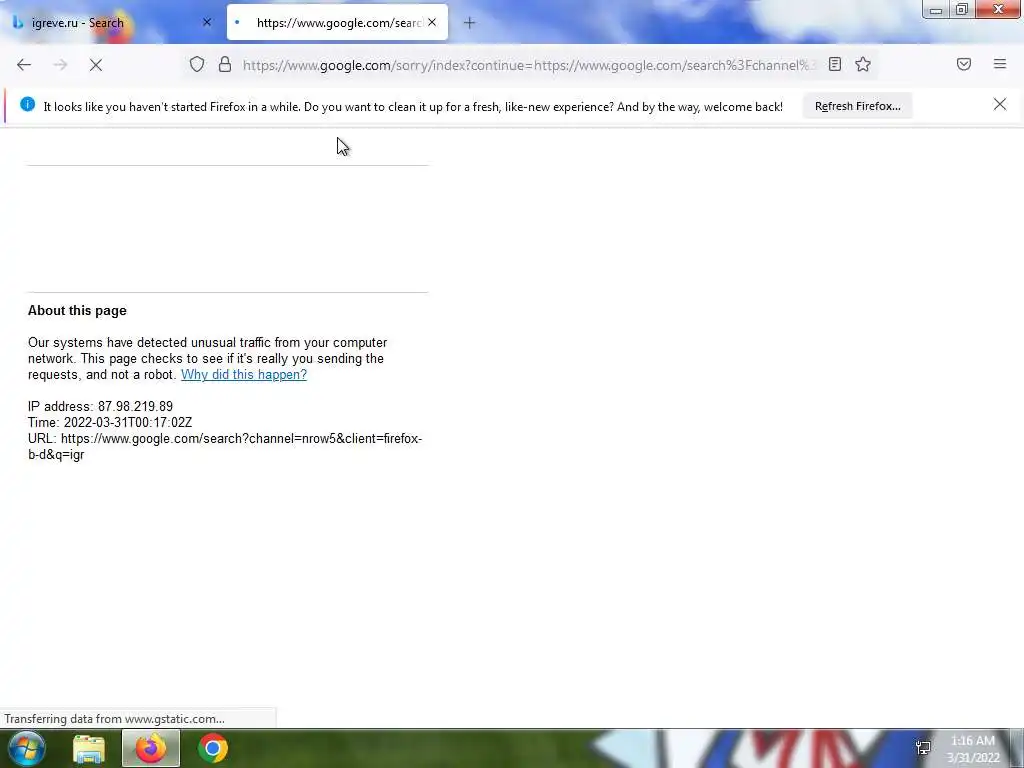Bookmark this page with the star
The height and width of the screenshot is (768, 1024).
pyautogui.click(x=863, y=64)
